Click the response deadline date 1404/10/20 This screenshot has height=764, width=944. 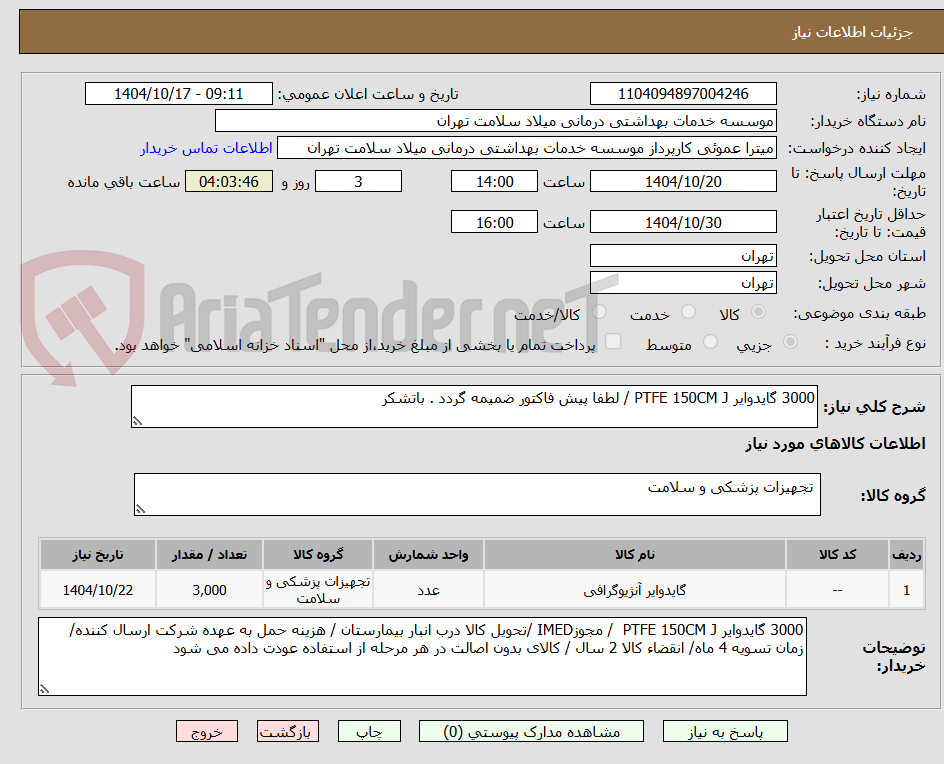pos(683,181)
